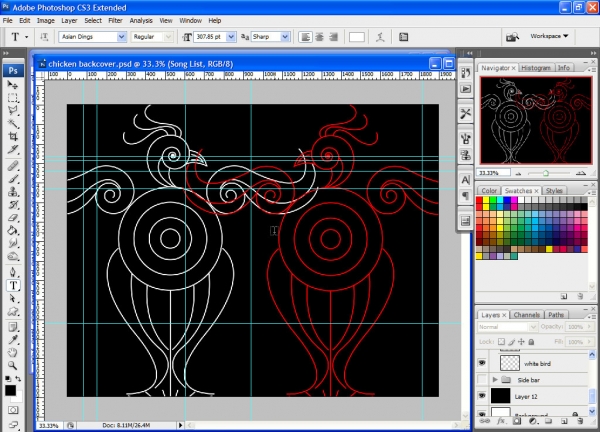Select the Zoom tool

coord(13,365)
